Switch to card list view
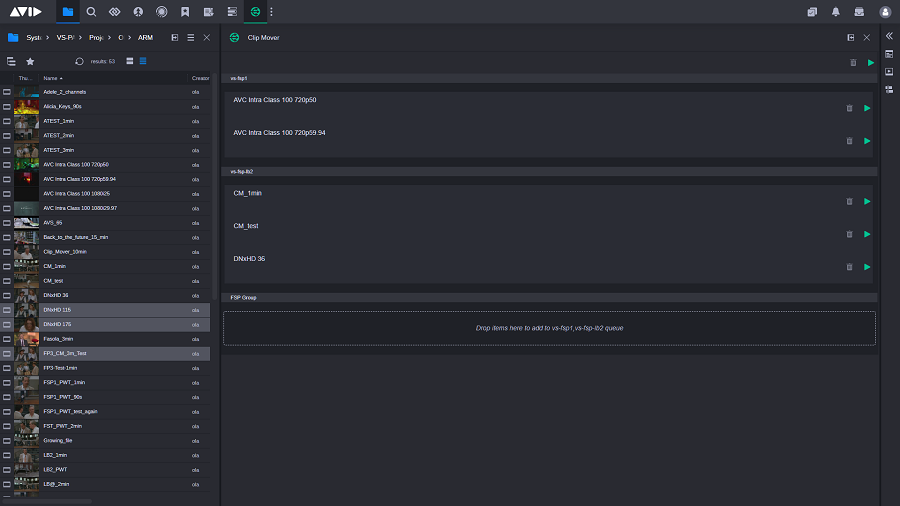 tap(130, 61)
